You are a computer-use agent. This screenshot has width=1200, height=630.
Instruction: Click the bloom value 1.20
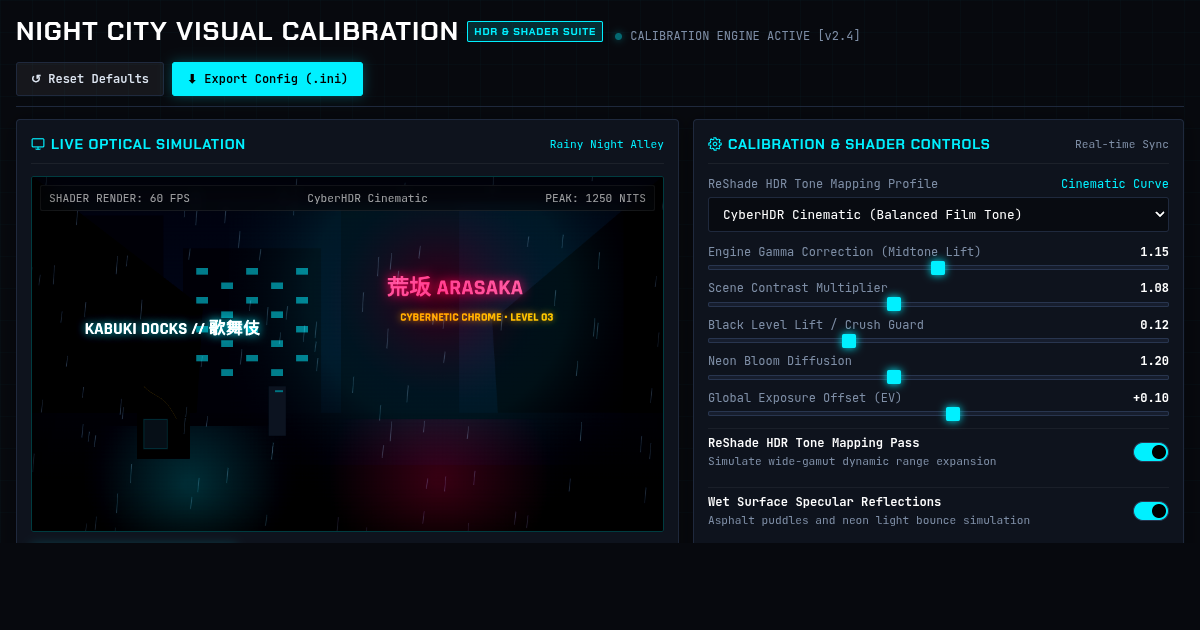click(x=1154, y=361)
